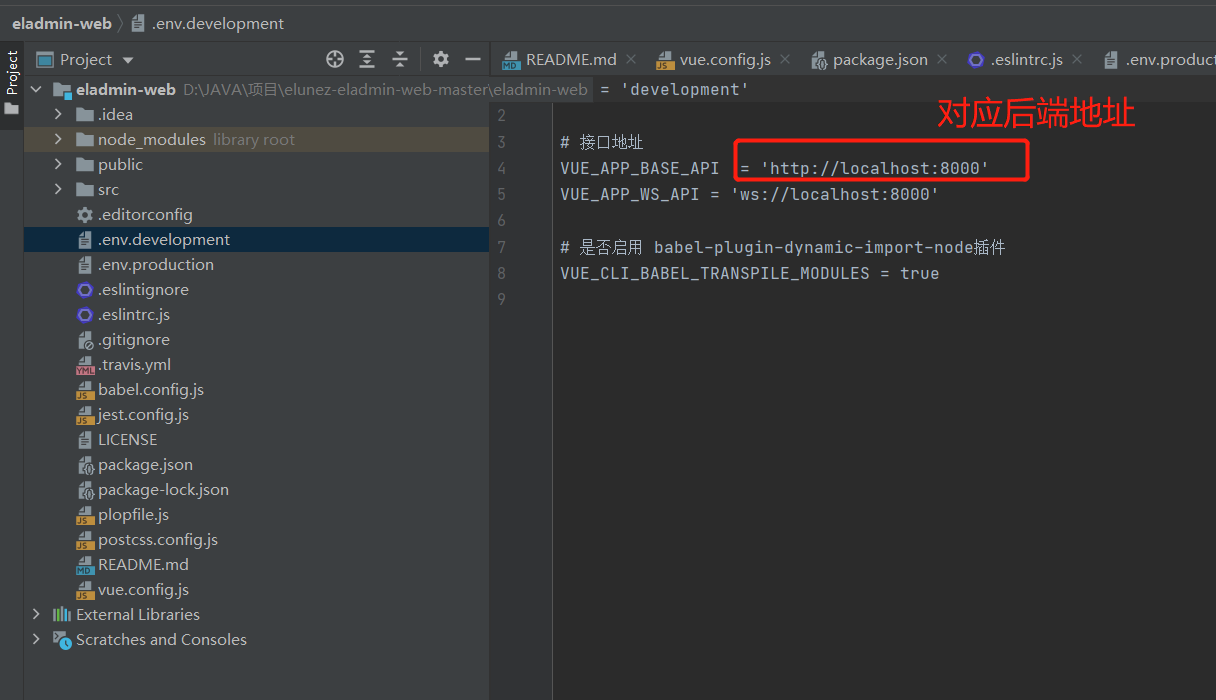Click line number 4 in editor gutter
1216x700 pixels.
point(502,168)
